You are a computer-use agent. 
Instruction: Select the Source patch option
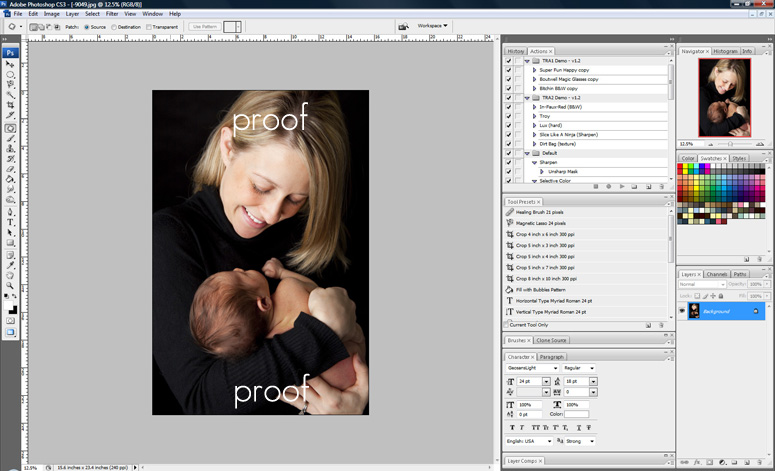coord(86,27)
